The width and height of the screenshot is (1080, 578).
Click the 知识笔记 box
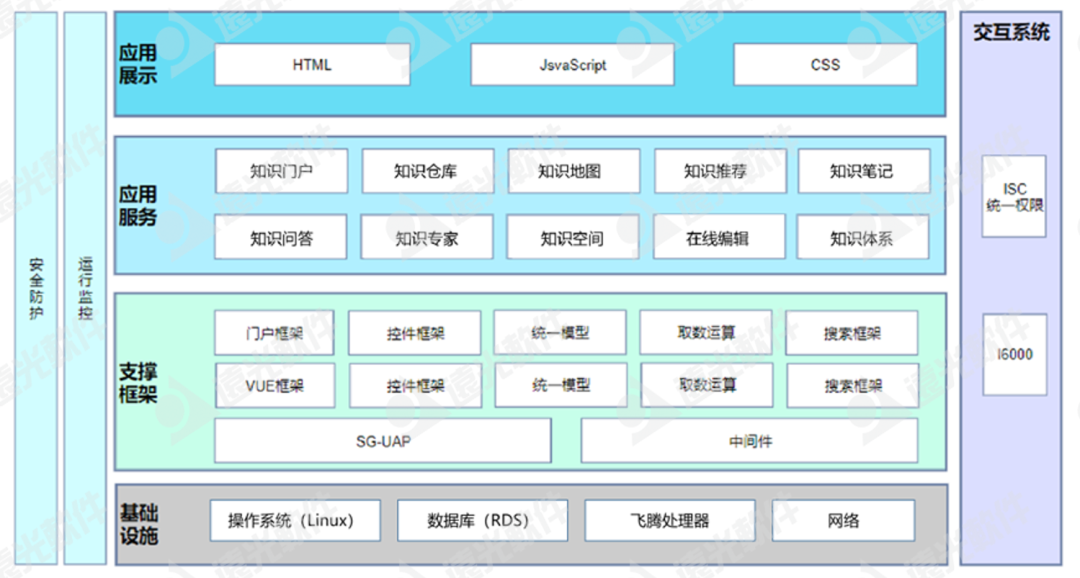point(863,171)
